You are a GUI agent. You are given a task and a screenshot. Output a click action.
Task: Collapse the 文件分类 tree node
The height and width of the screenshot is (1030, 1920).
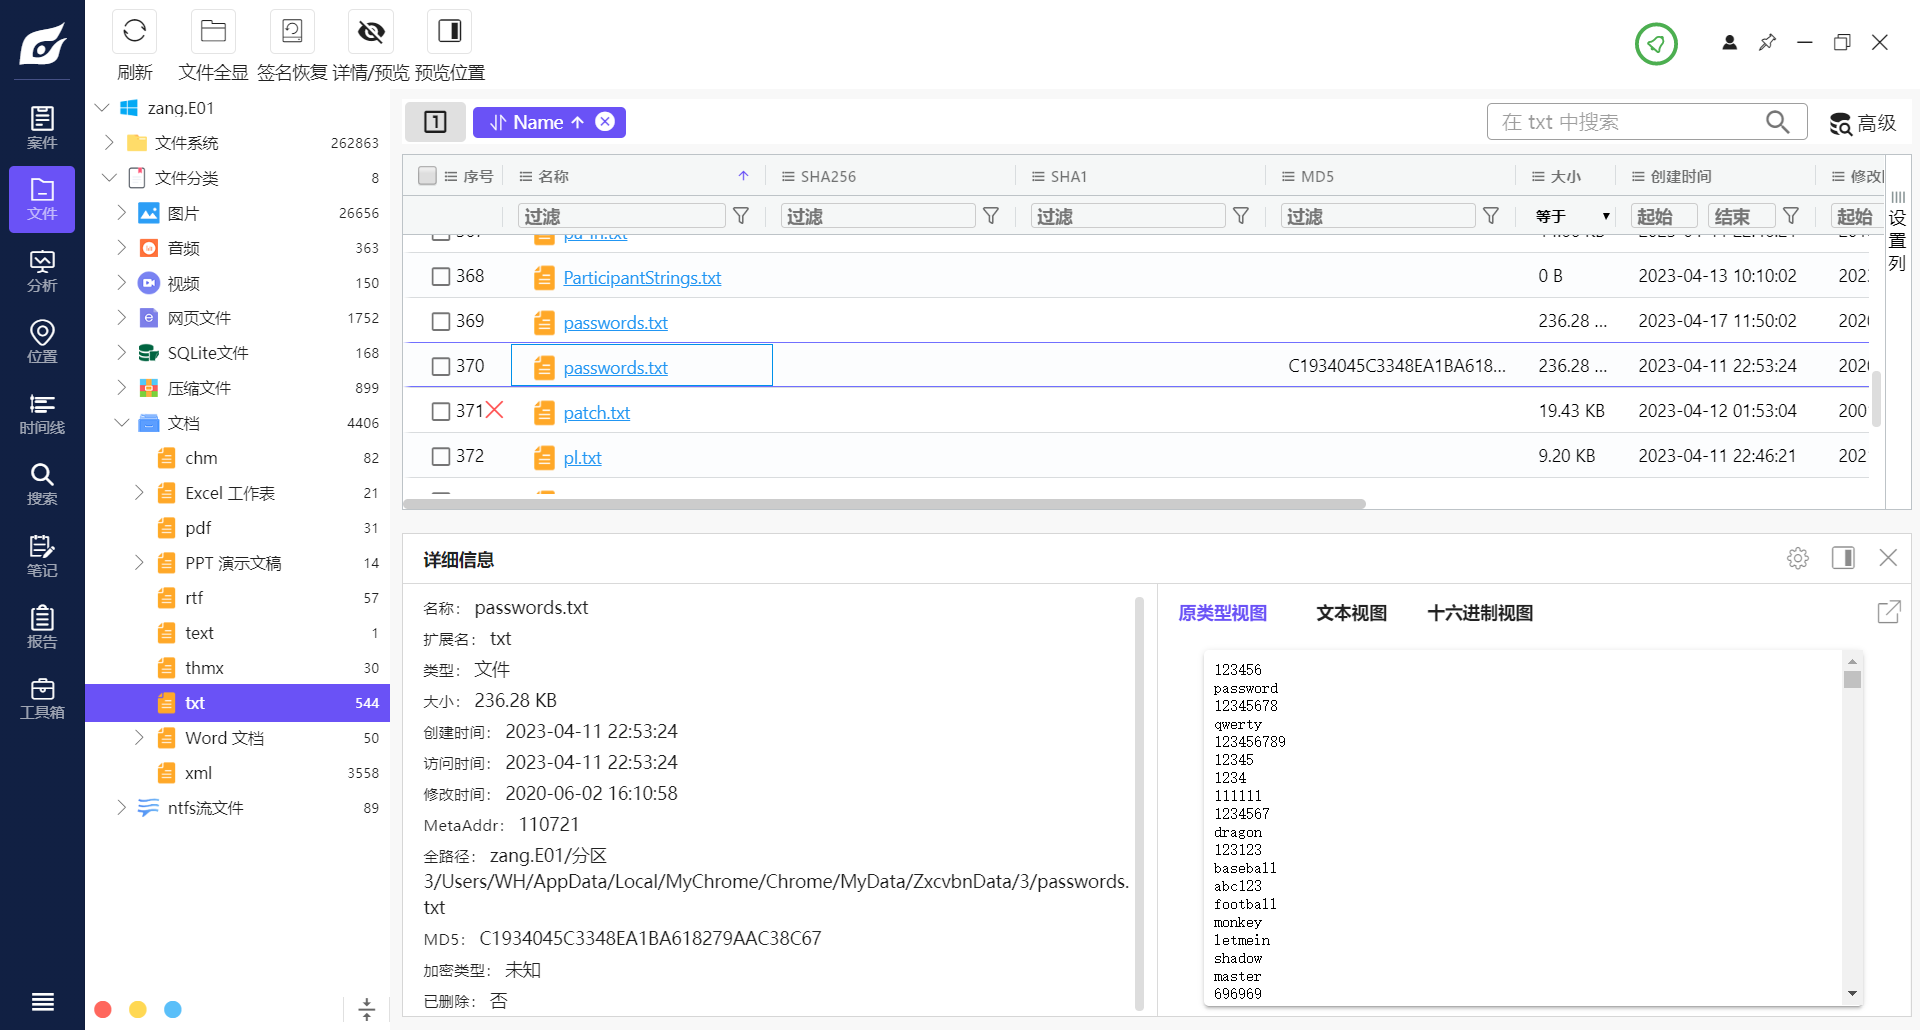[109, 177]
